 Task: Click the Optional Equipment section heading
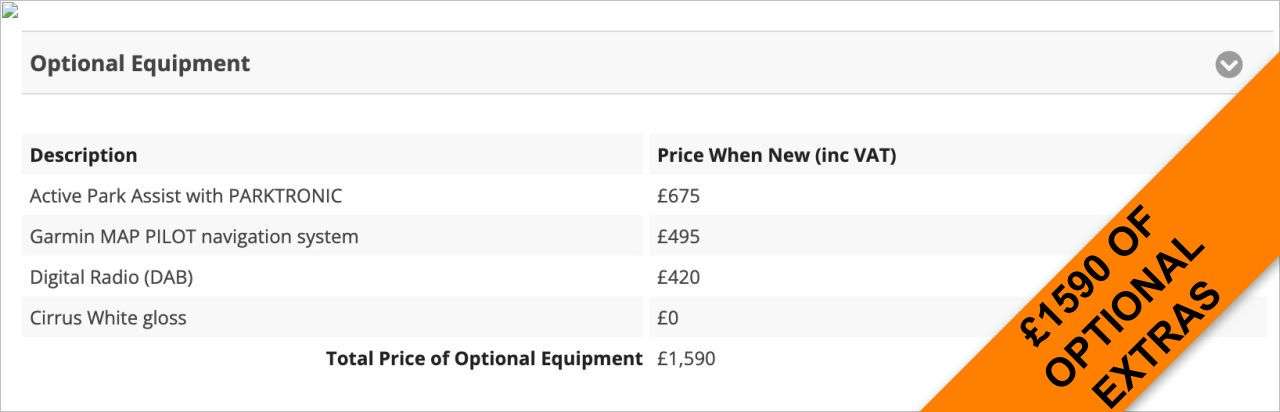(140, 63)
